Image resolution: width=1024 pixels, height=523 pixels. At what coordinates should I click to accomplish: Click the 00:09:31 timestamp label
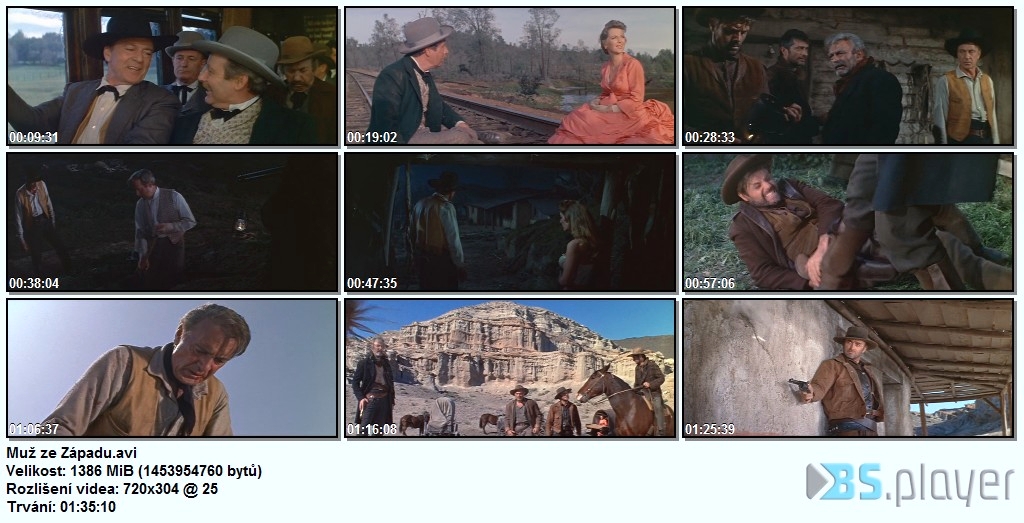point(34,137)
